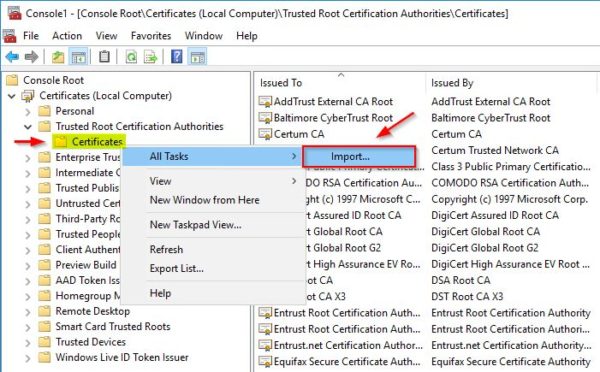Click Issued By Certum Trusted Network CA

coord(495,150)
